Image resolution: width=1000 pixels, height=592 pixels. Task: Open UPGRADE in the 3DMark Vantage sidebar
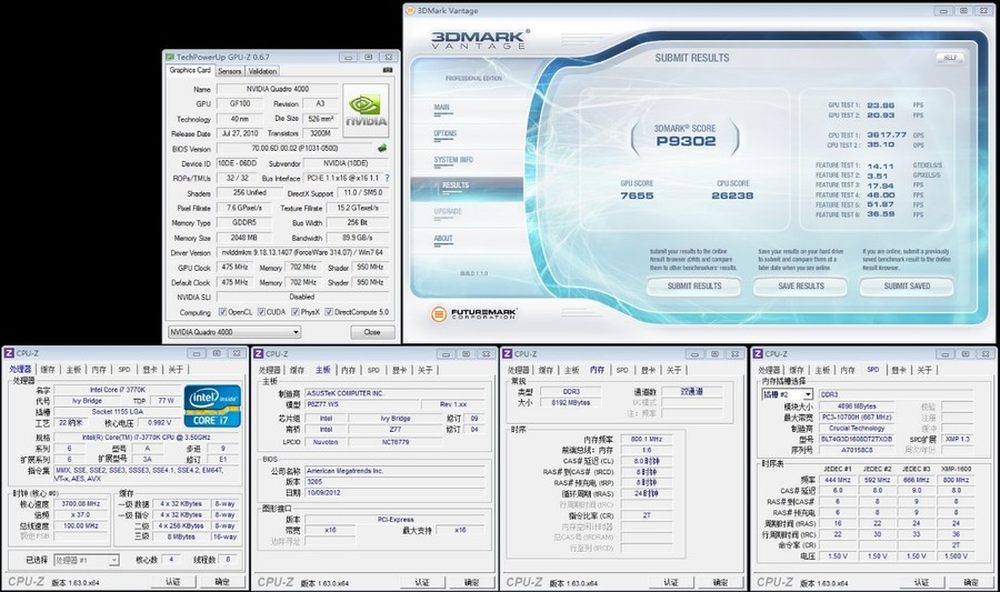coord(448,212)
